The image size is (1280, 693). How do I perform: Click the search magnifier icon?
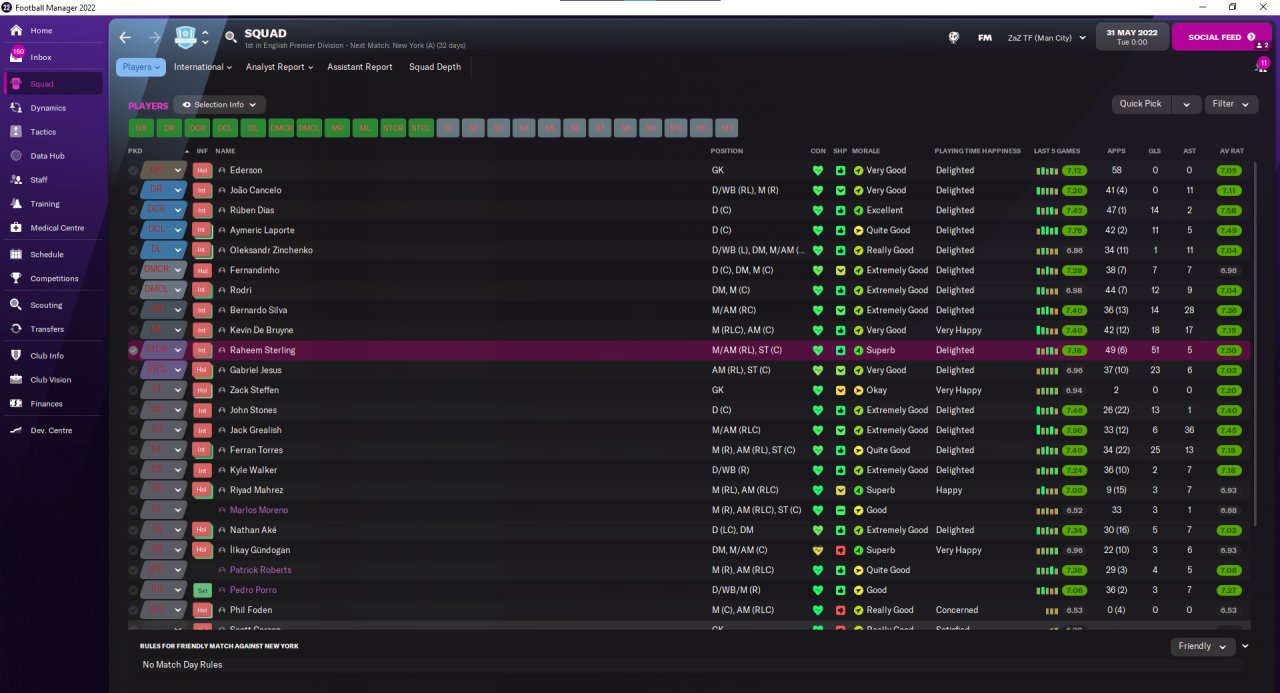coord(231,37)
